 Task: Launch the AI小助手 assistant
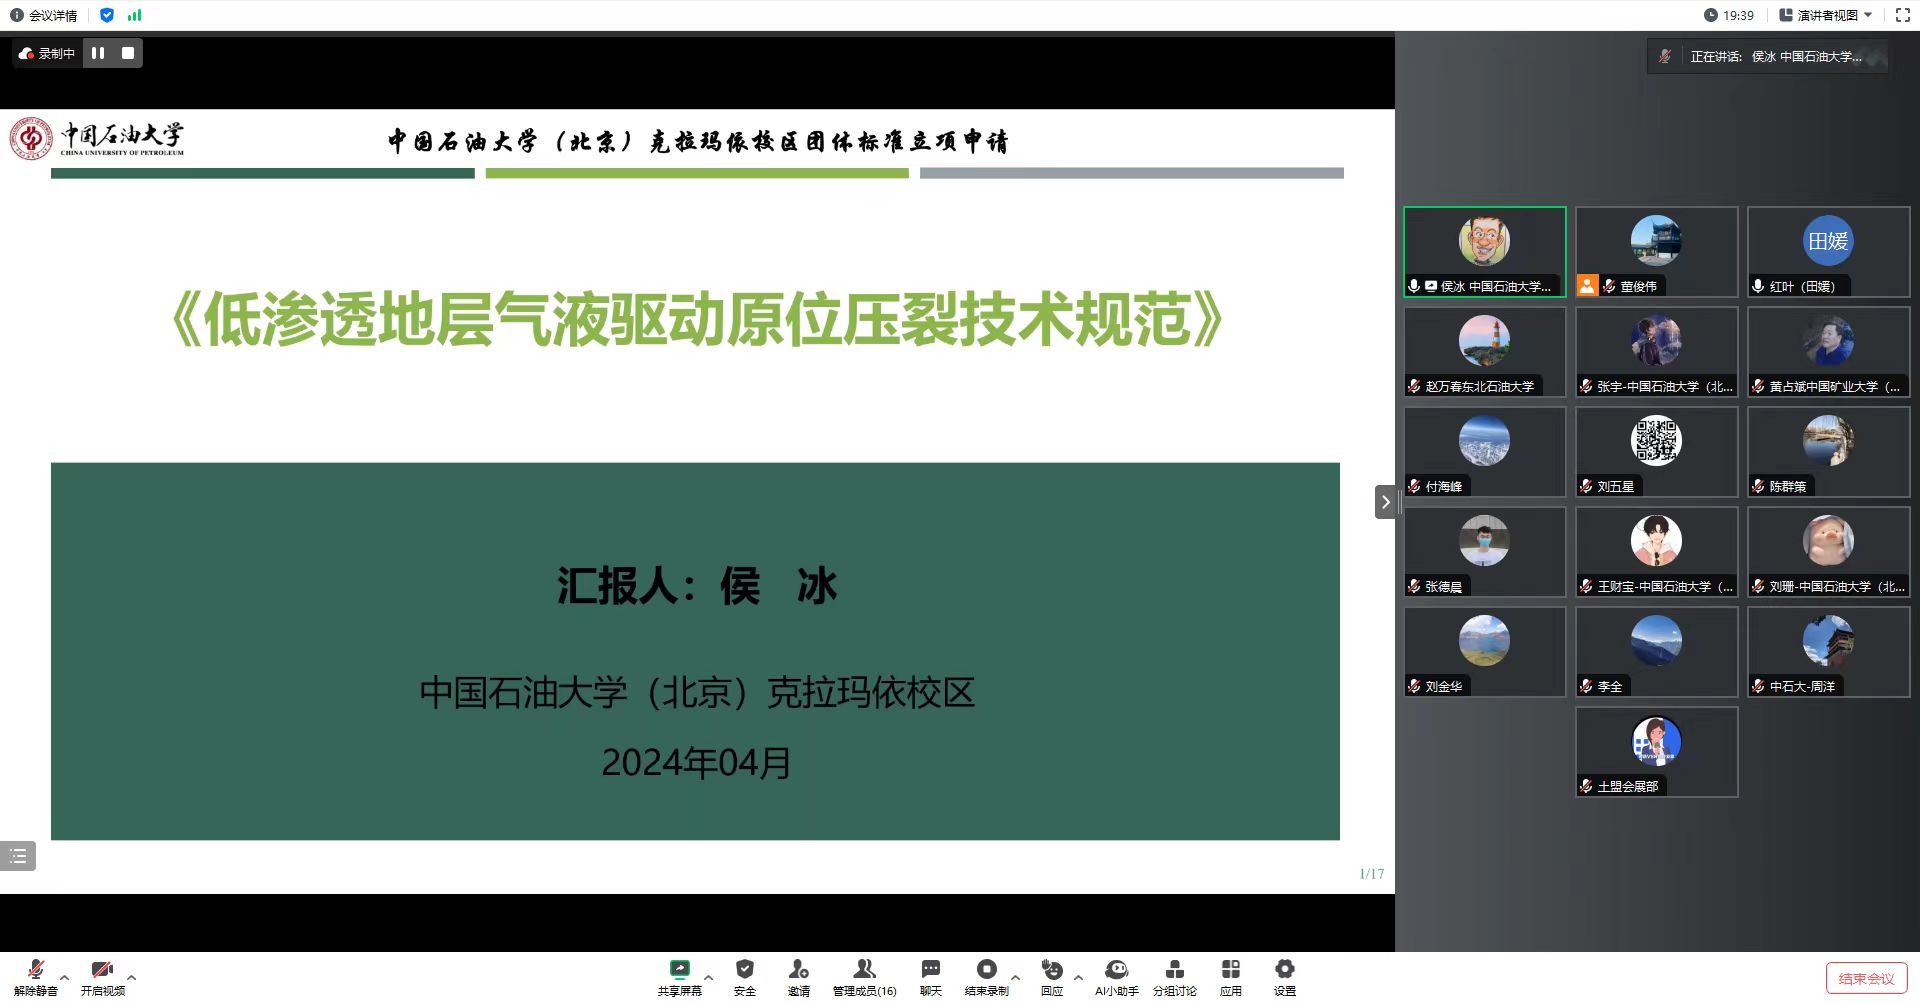[x=1116, y=977]
